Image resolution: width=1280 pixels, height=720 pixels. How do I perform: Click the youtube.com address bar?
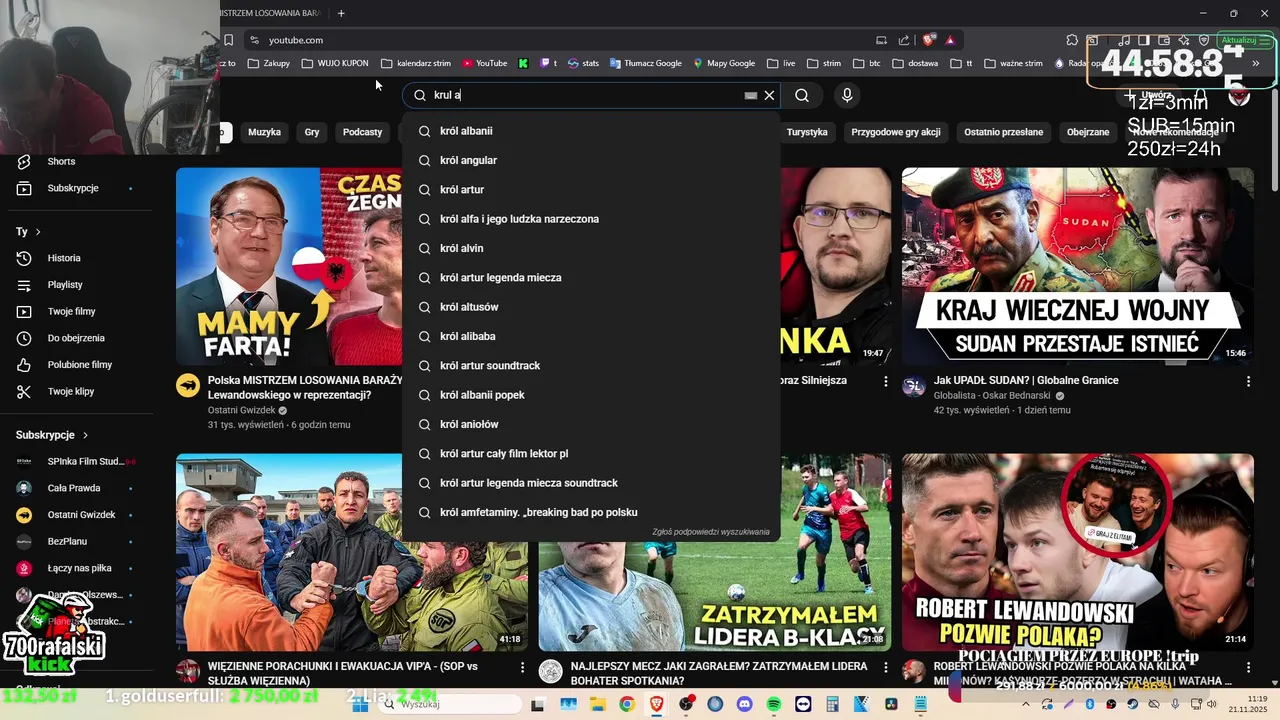tap(560, 40)
